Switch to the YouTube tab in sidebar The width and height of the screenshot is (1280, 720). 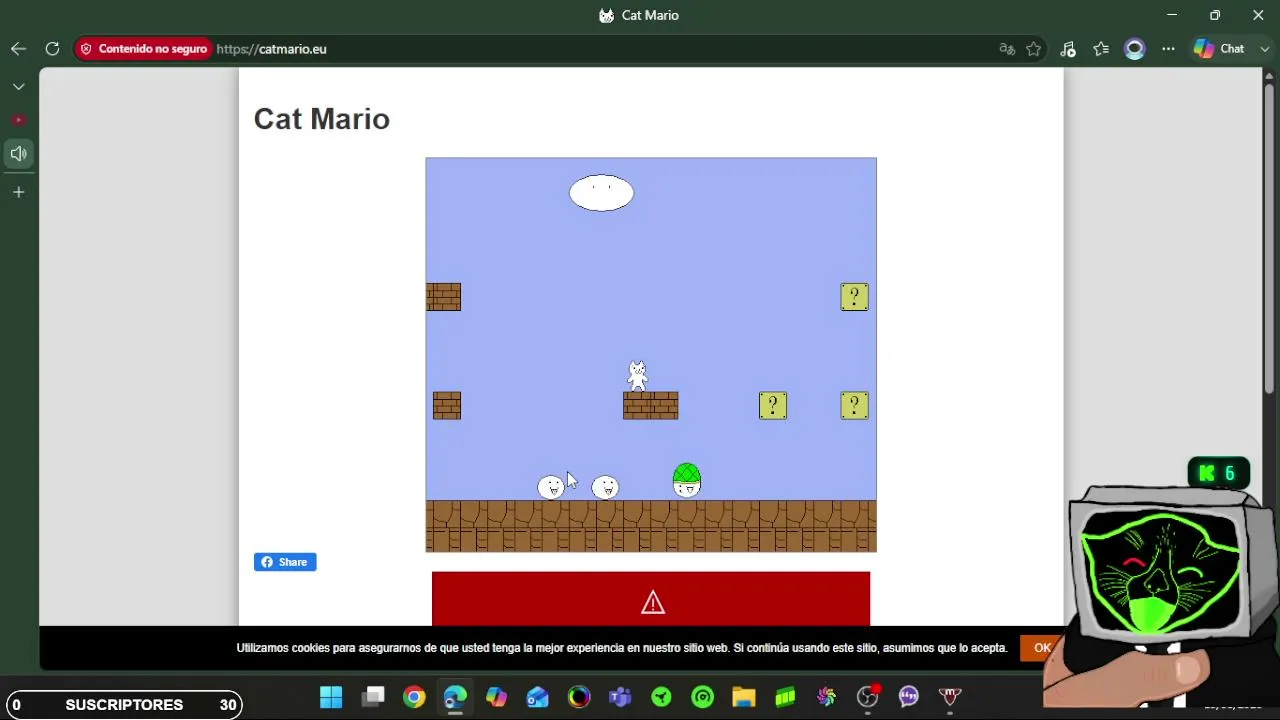click(x=18, y=120)
